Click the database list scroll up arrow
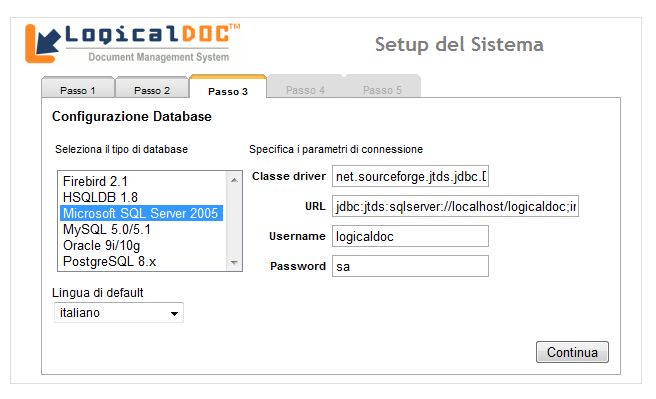Screen dimensions: 656x399 234,180
